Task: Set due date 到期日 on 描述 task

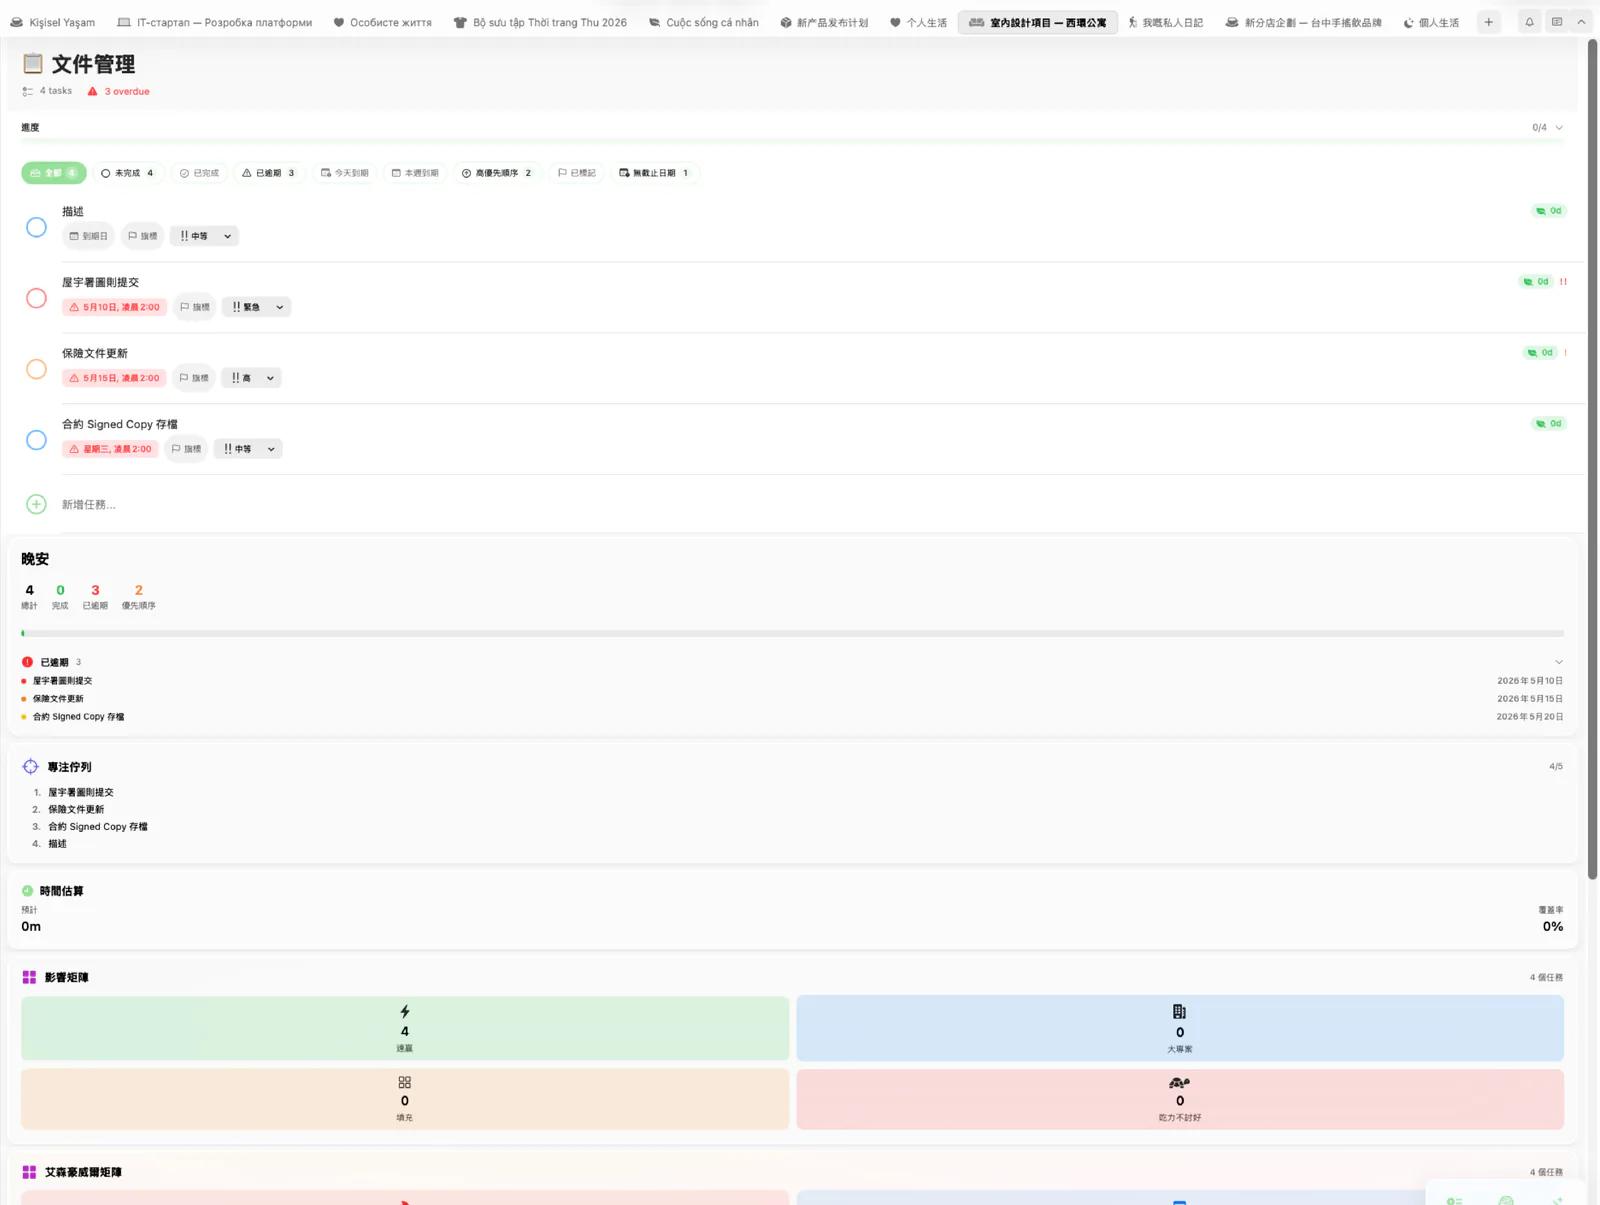Action: click(88, 236)
